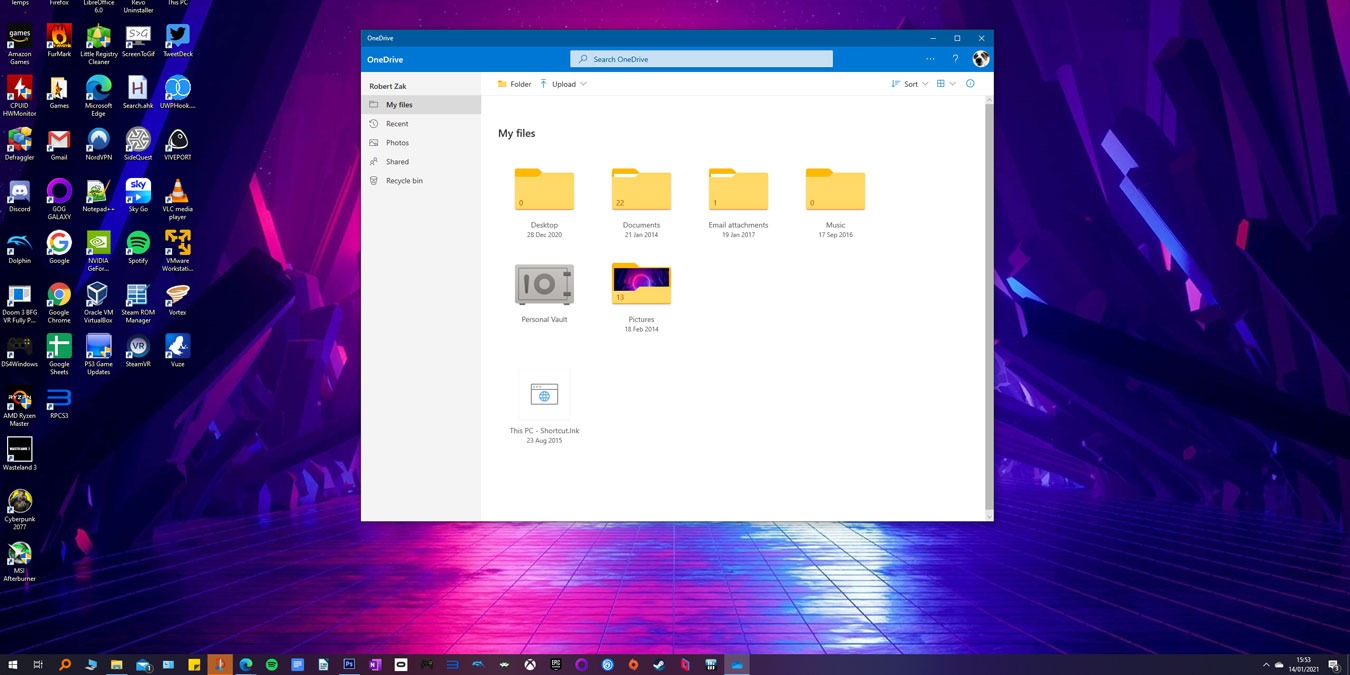Viewport: 1350px width, 675px height.
Task: Click the Robert Zak account name
Action: 387,86
